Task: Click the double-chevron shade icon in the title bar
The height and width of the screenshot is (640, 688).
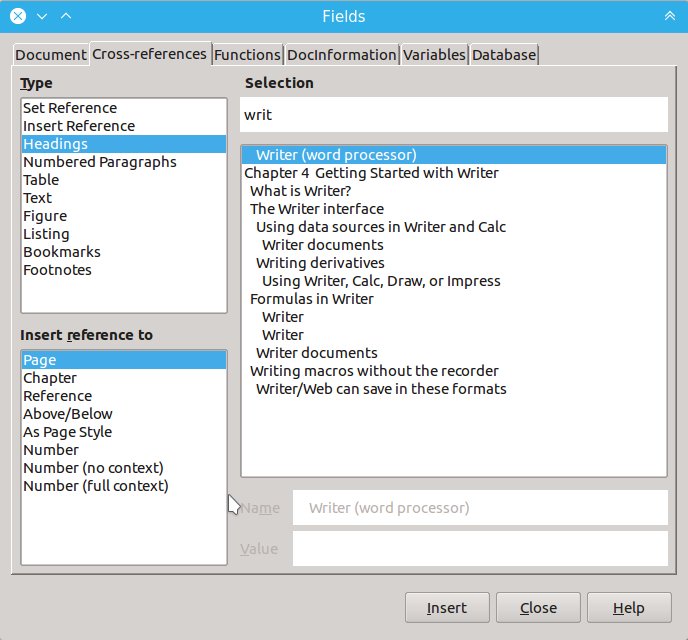Action: coord(670,16)
